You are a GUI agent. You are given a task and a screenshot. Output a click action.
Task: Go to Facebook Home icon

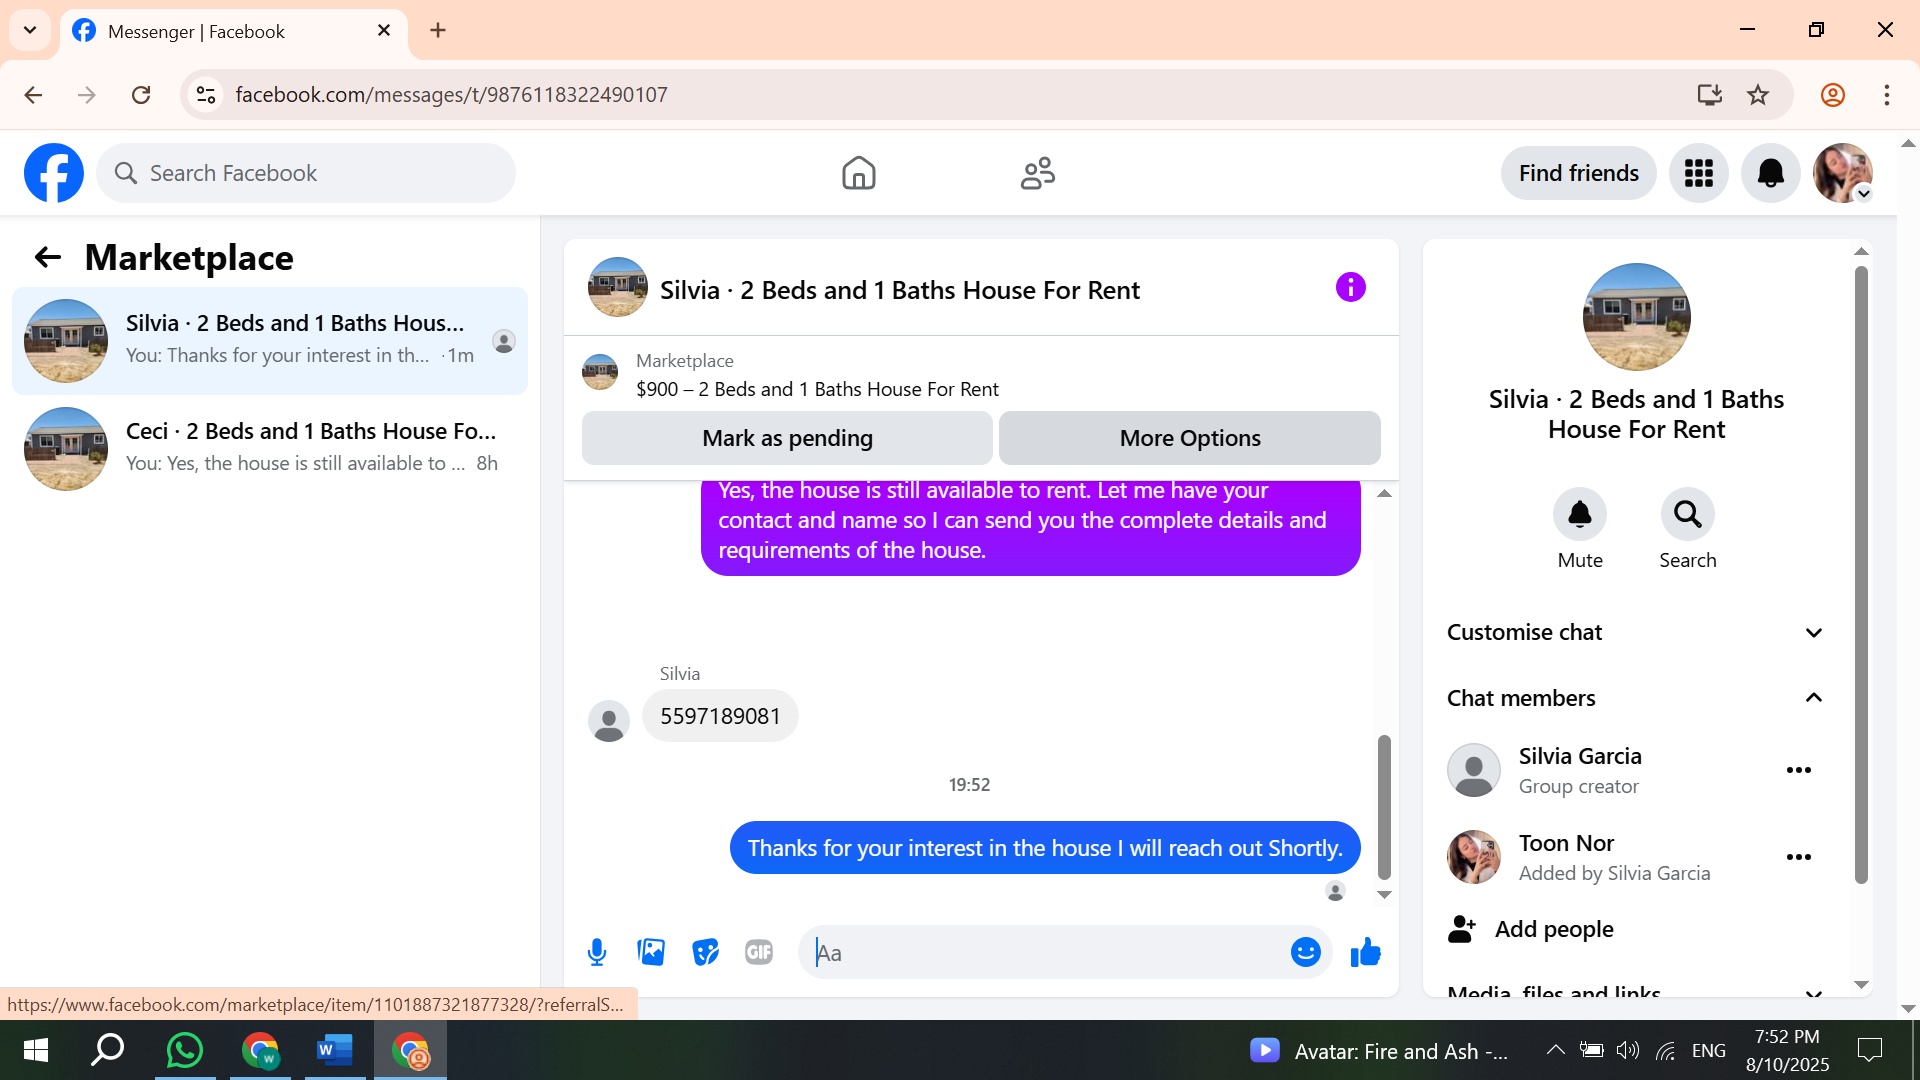858,173
